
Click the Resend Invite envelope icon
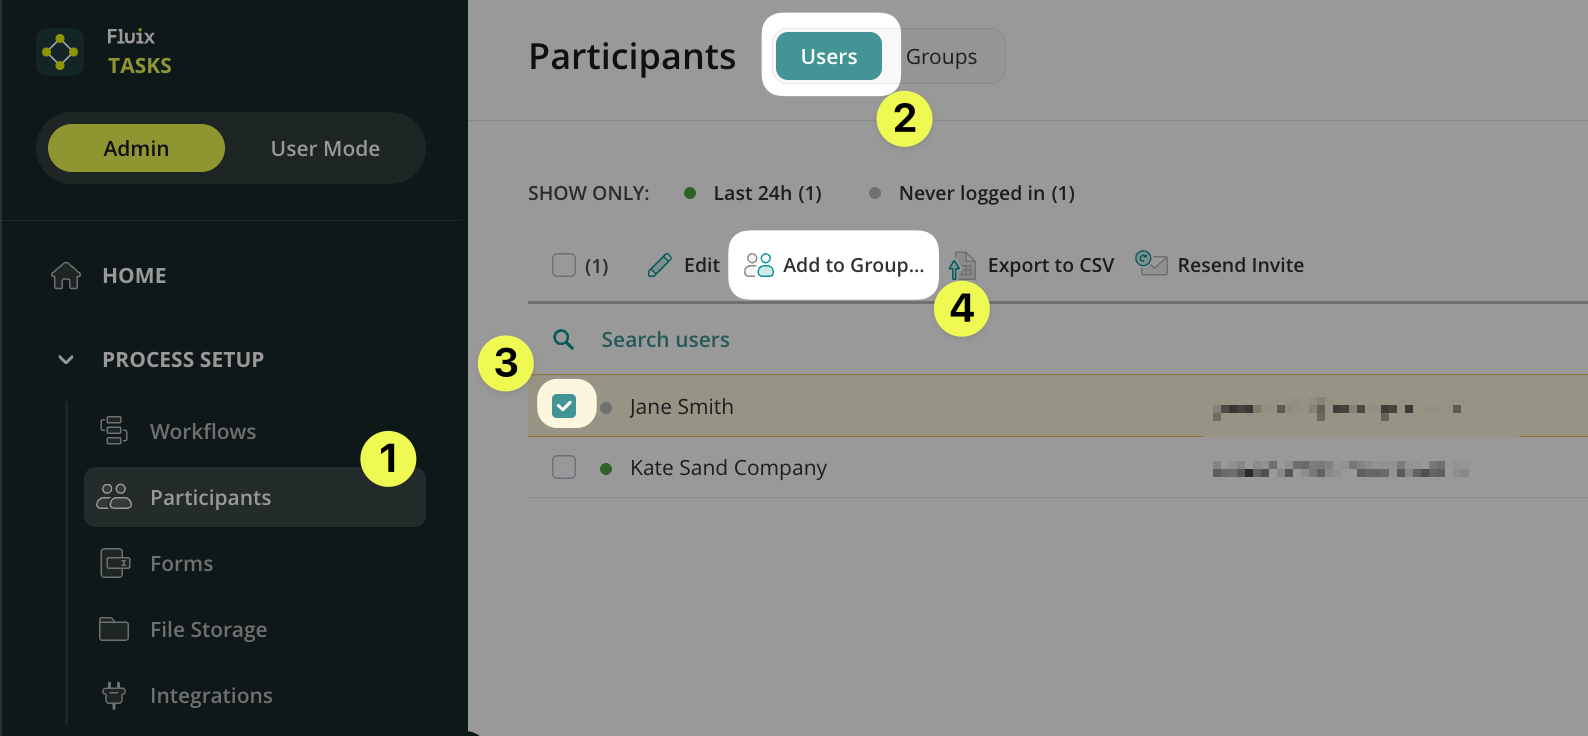coord(1151,263)
